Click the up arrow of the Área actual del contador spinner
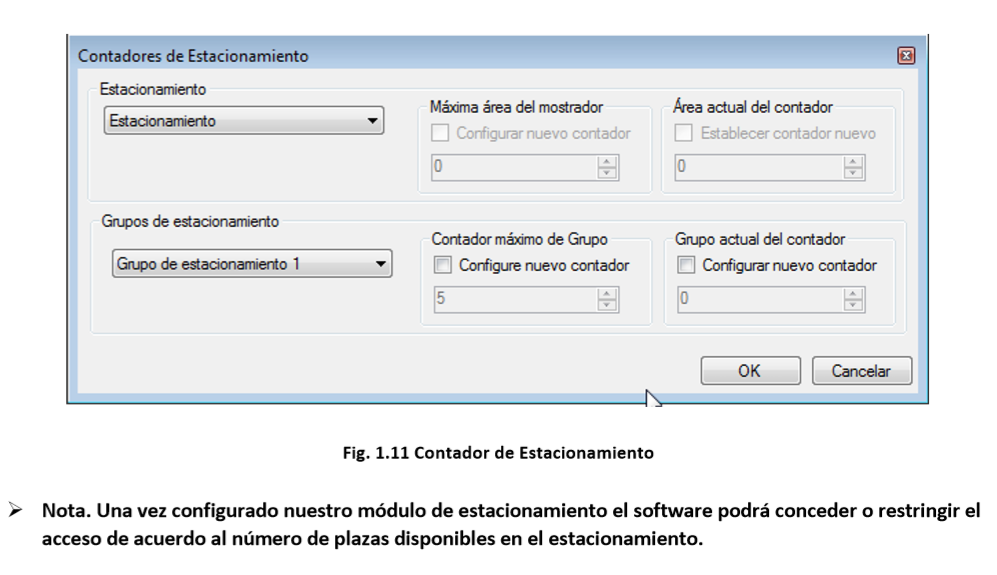 point(853,162)
